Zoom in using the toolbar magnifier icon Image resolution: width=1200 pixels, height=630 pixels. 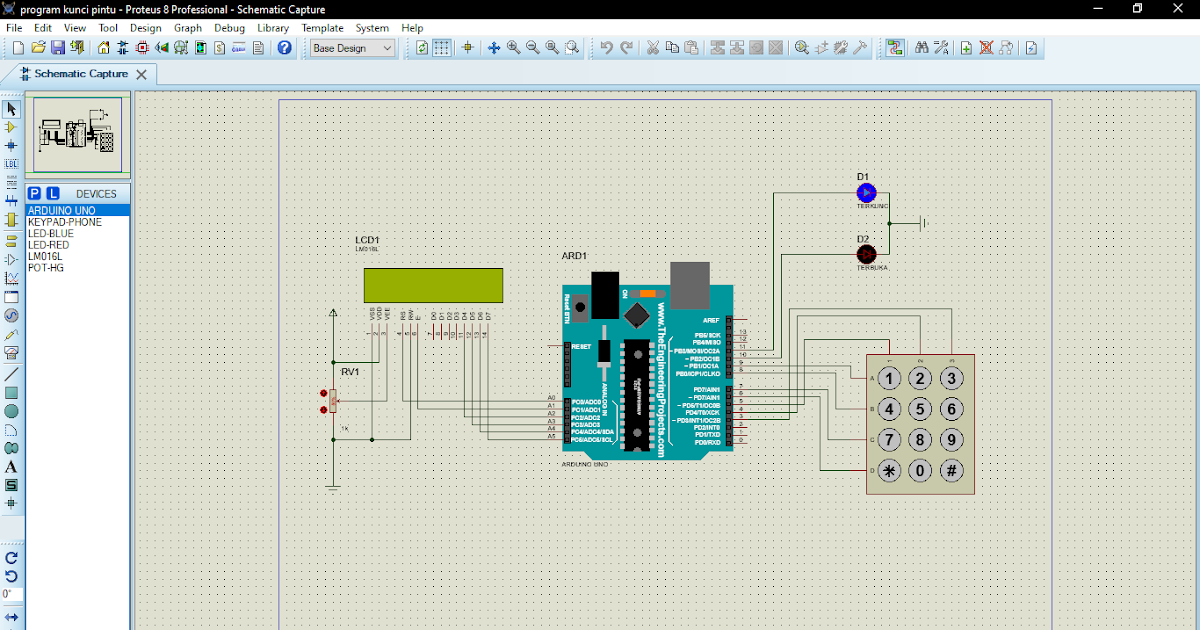click(513, 47)
